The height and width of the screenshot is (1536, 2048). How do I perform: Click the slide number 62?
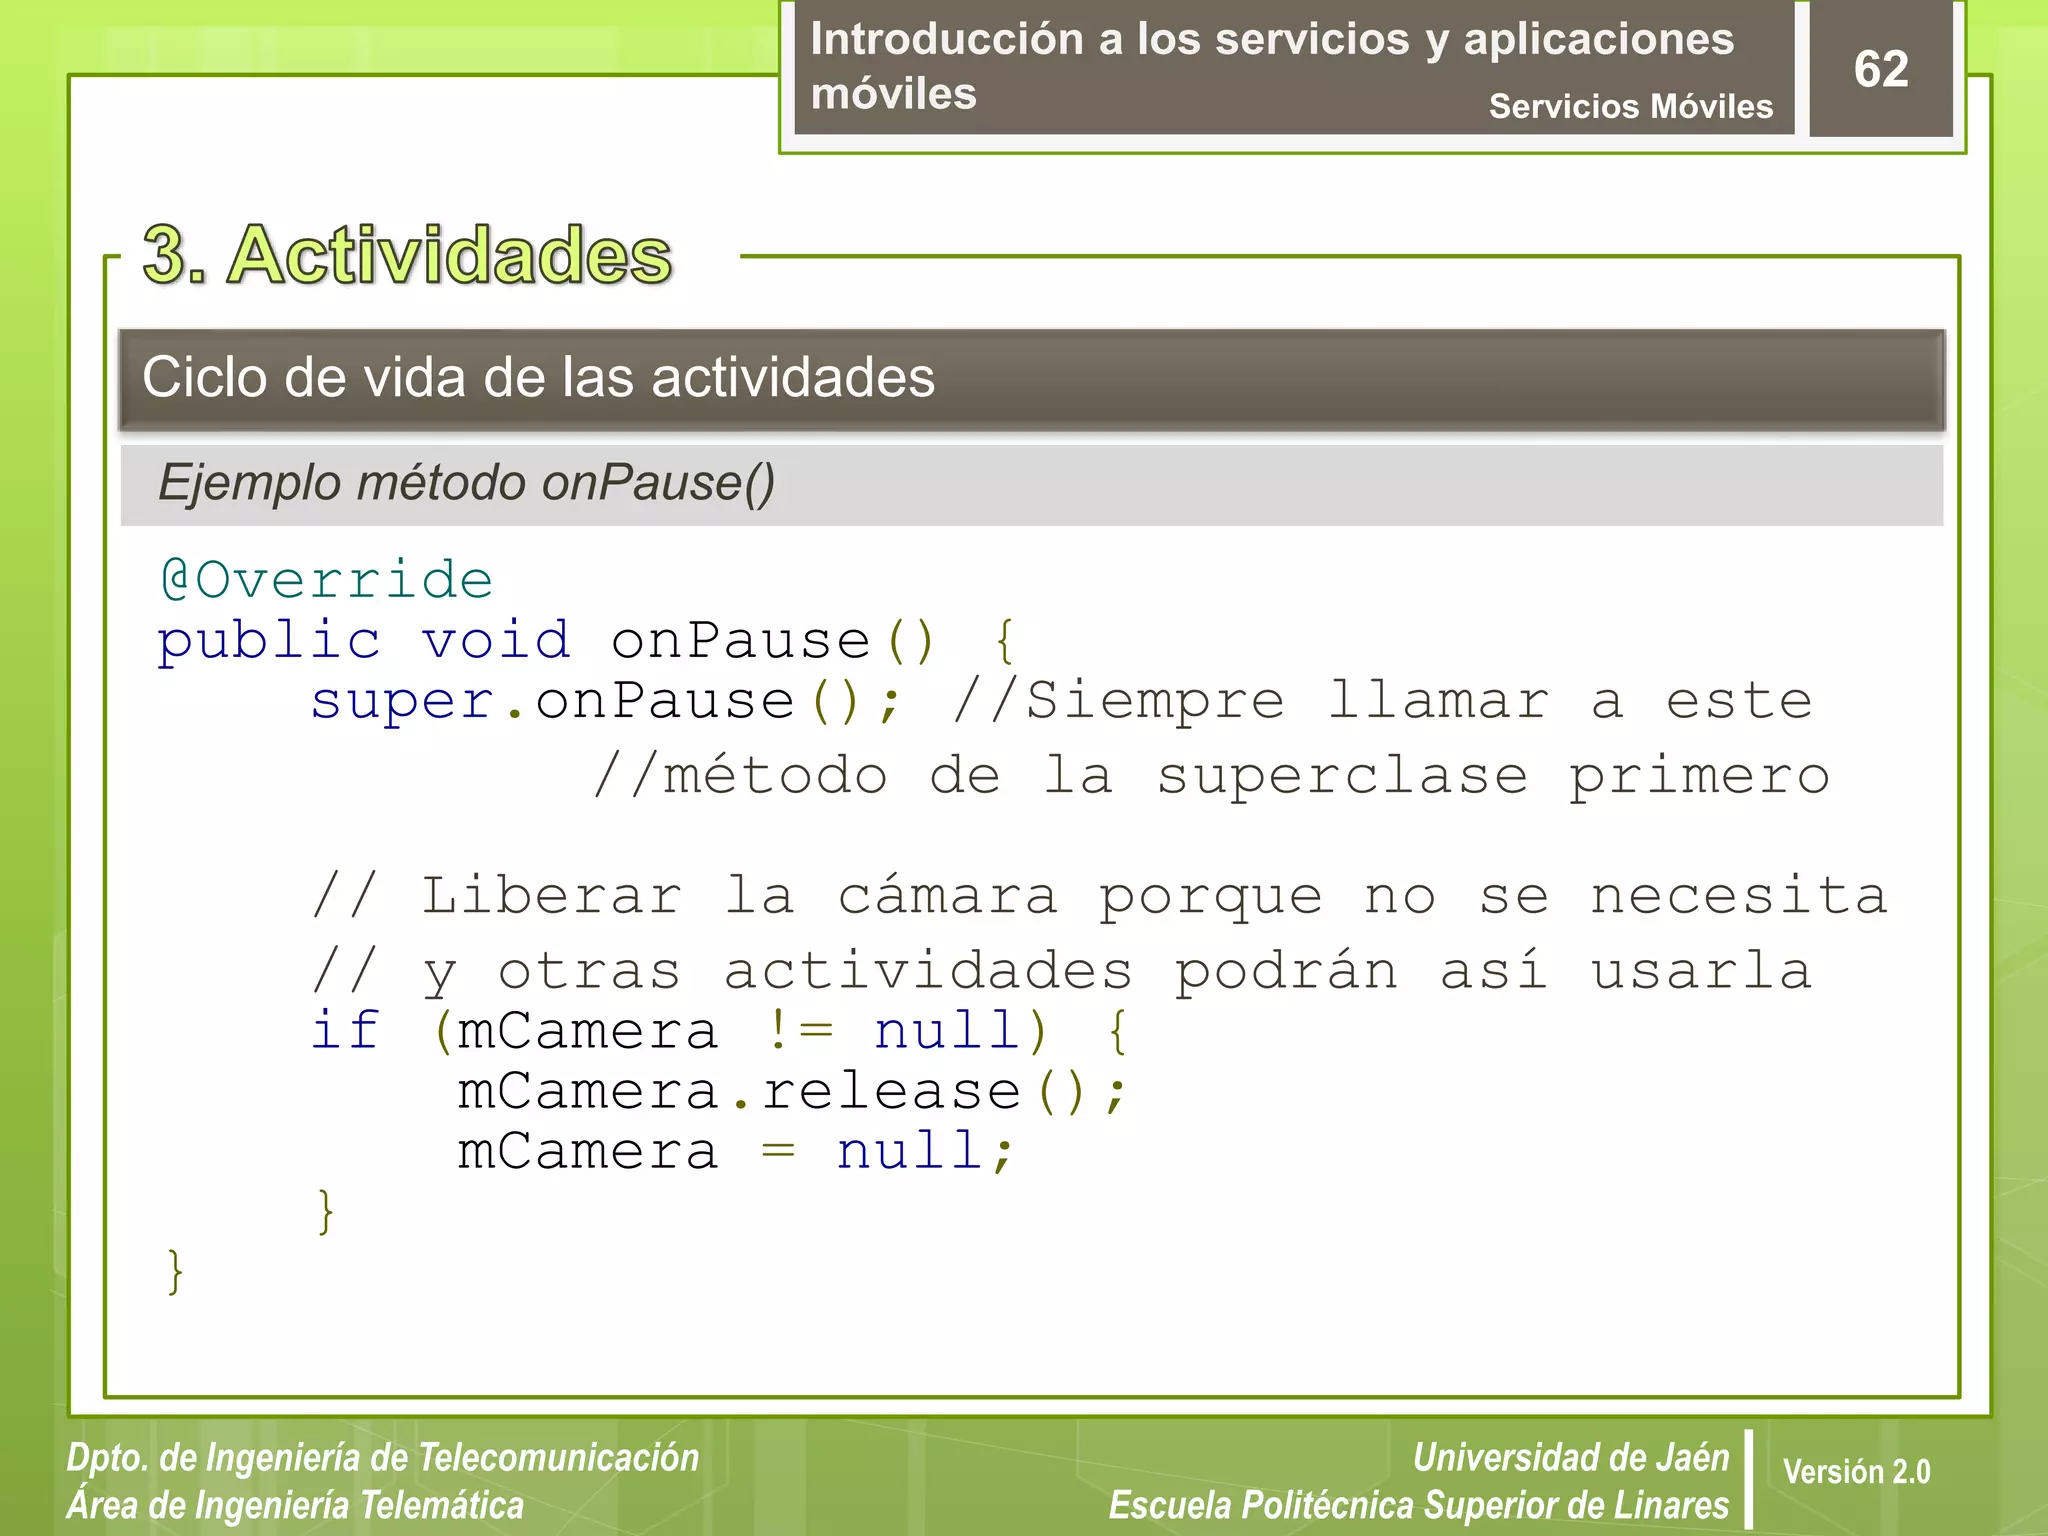coord(1880,69)
